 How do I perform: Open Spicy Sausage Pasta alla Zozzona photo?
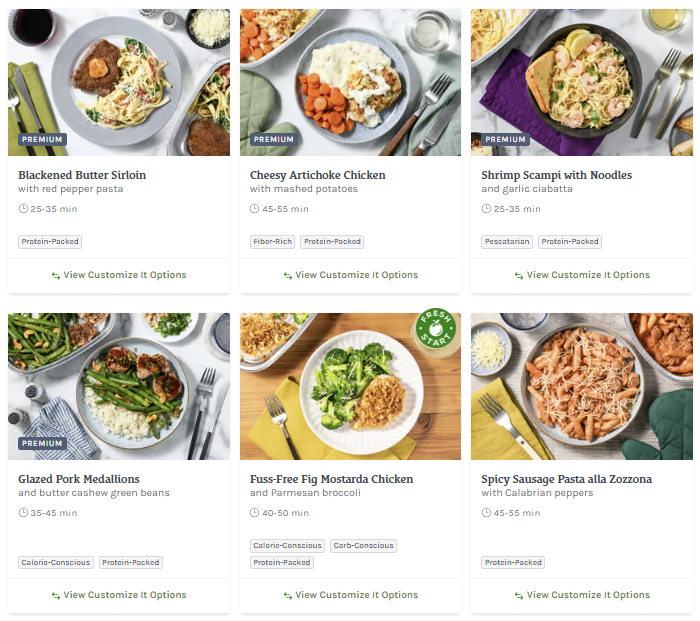point(582,386)
